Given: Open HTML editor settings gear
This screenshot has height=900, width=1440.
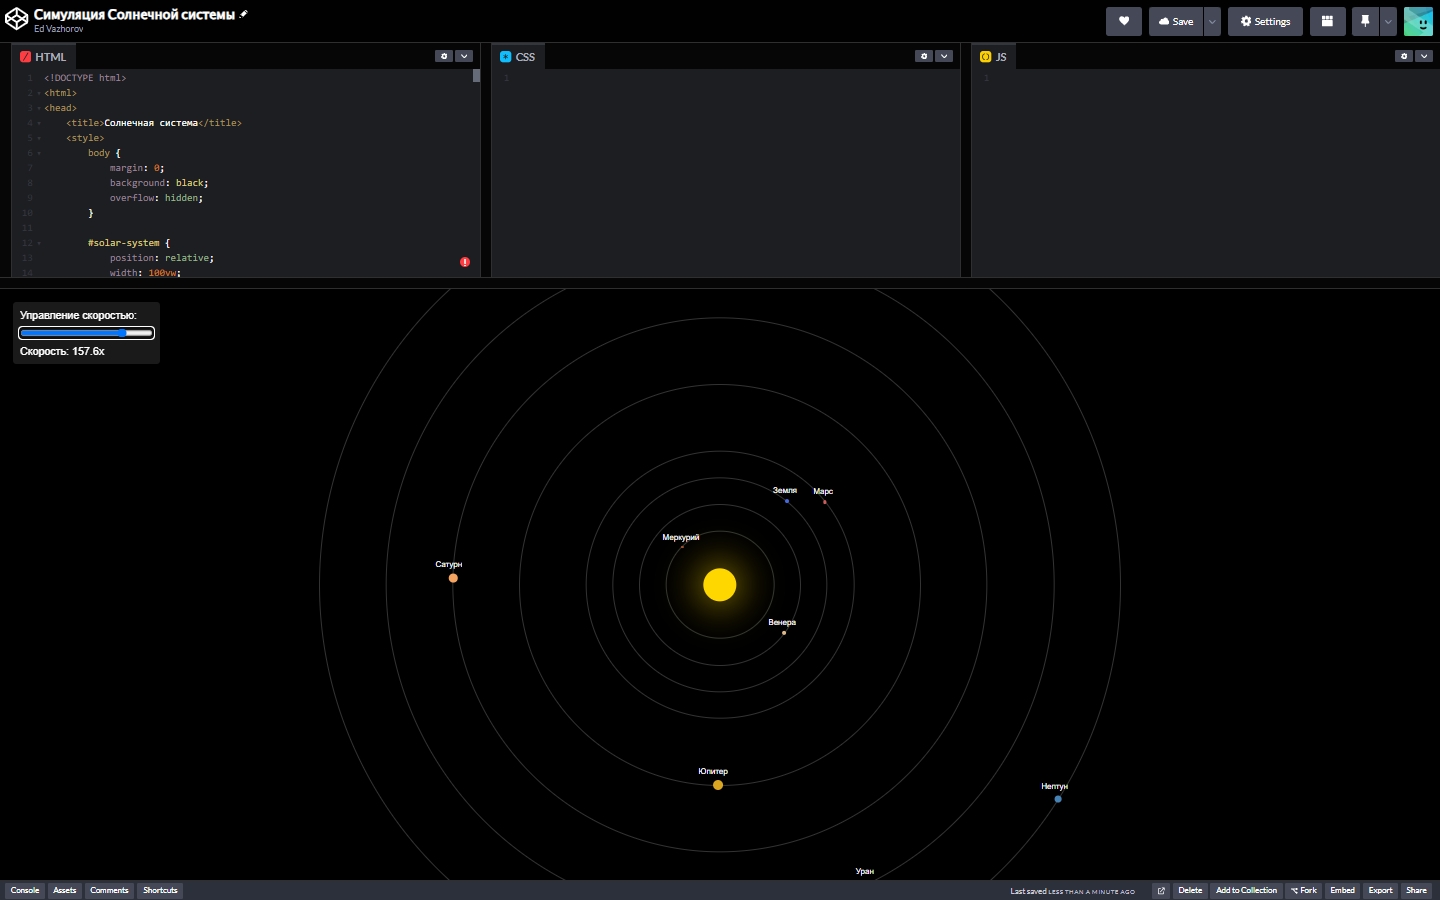Looking at the screenshot, I should point(444,56).
